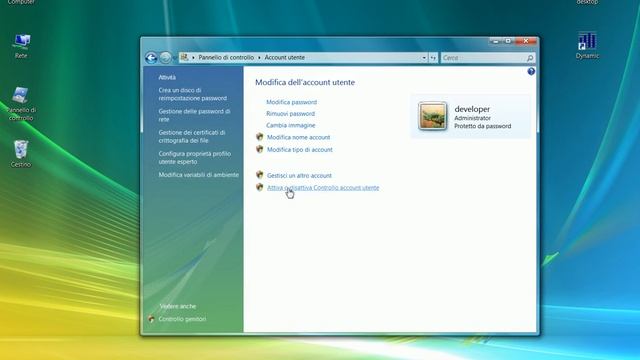This screenshot has height=360, width=640.
Task: Click the shield icon beside Controllo genitori
Action: pos(151,319)
